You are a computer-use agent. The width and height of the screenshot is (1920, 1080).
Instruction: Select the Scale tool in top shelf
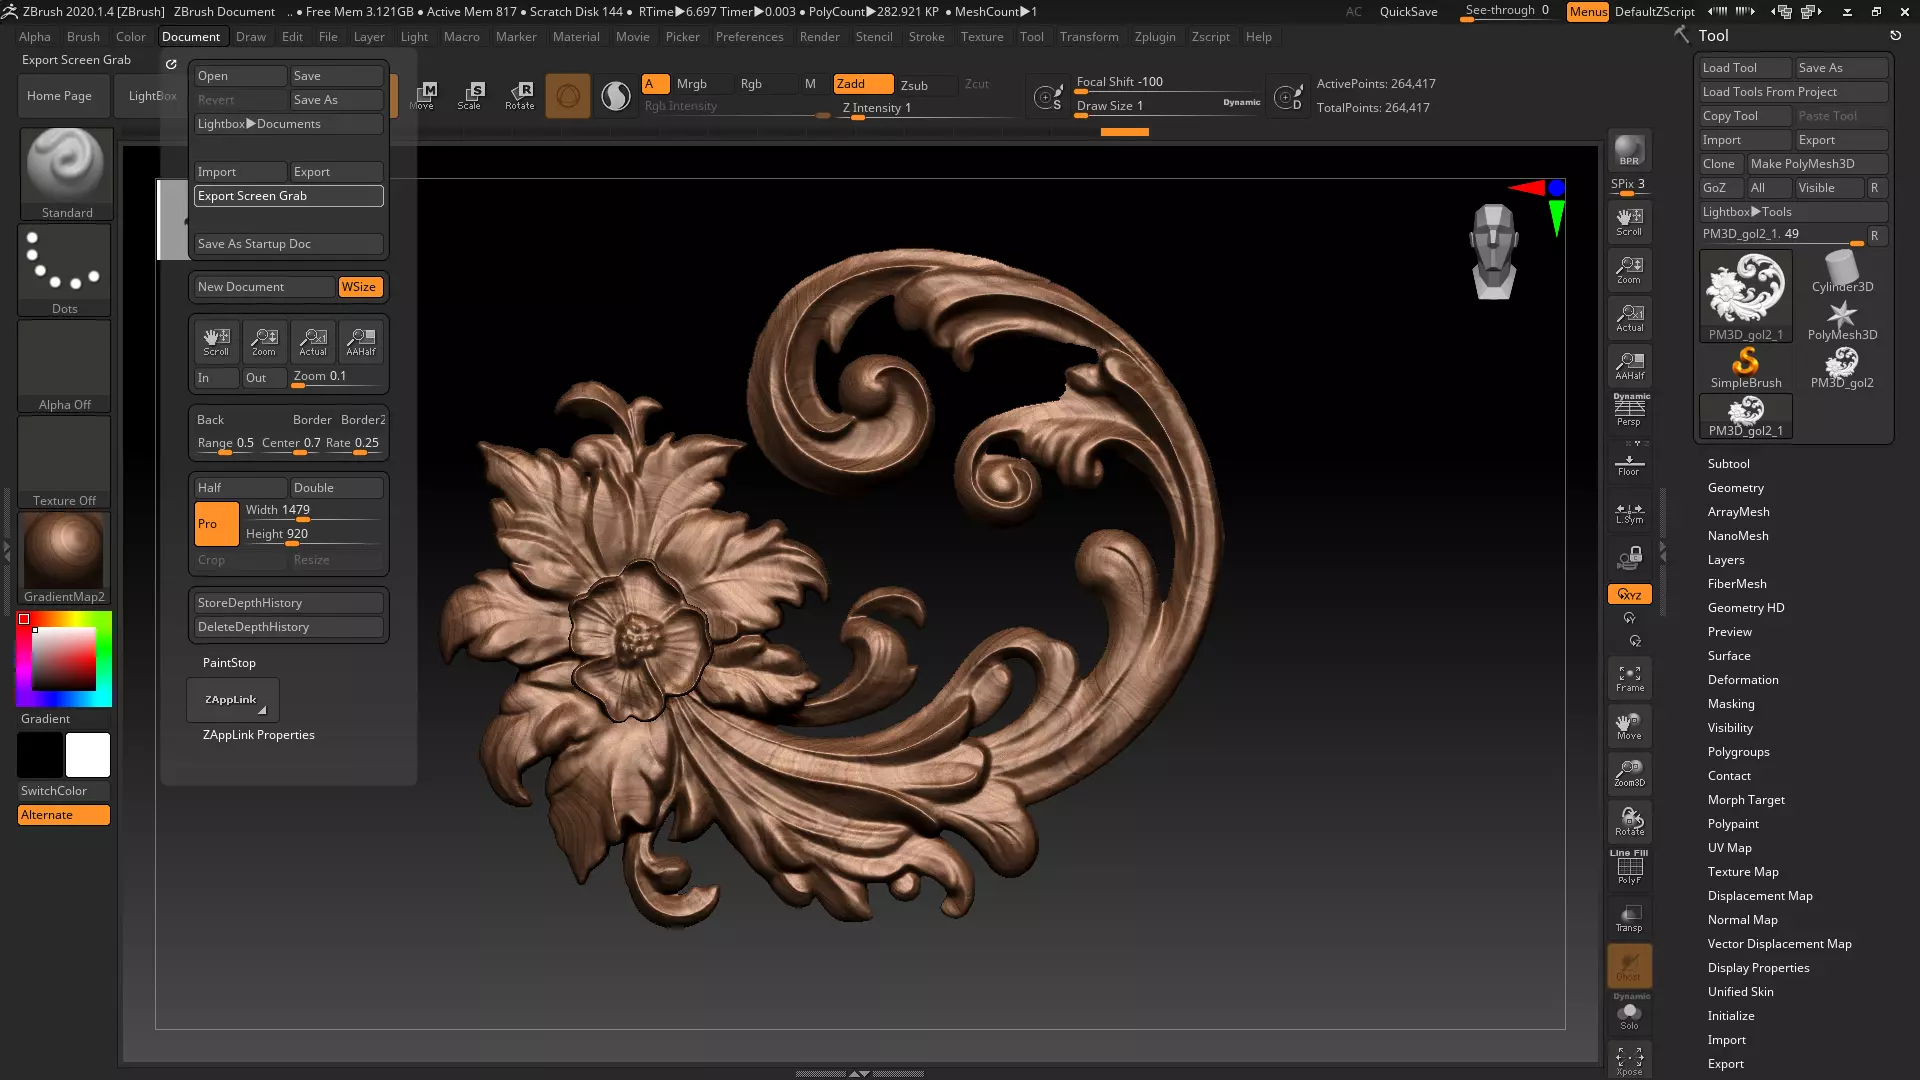coord(470,96)
